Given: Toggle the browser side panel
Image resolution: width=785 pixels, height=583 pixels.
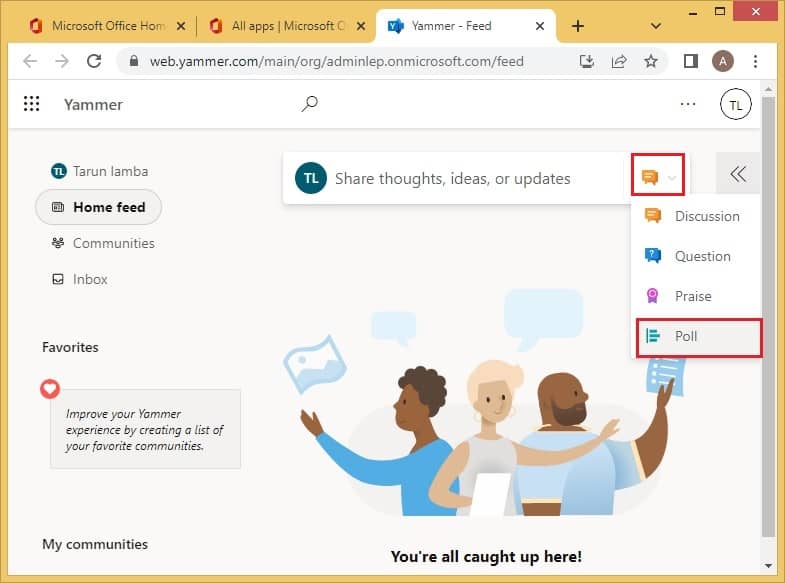Looking at the screenshot, I should point(691,61).
